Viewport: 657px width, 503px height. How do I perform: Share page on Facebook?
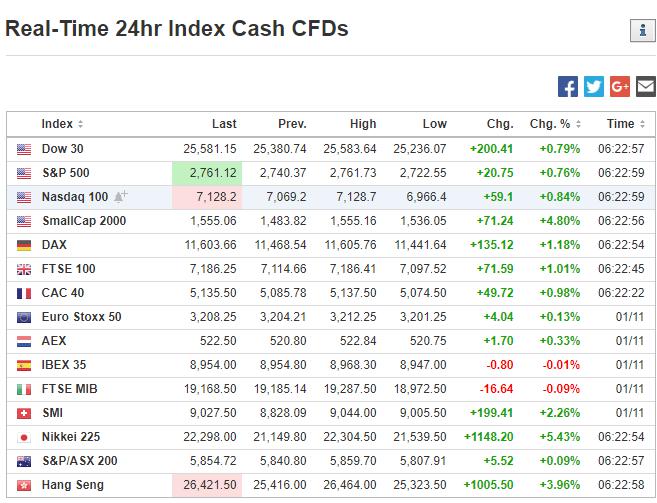(568, 87)
